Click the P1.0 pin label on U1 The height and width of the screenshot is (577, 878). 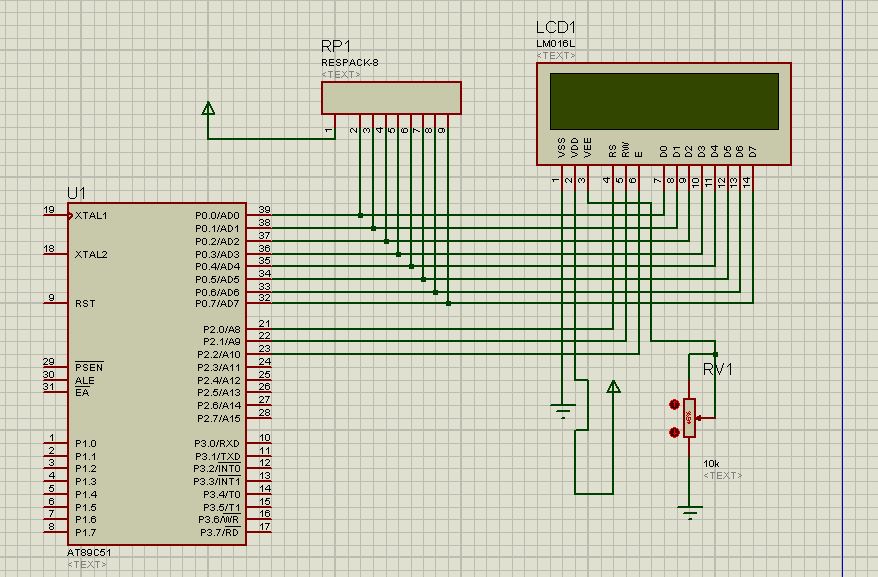click(86, 444)
